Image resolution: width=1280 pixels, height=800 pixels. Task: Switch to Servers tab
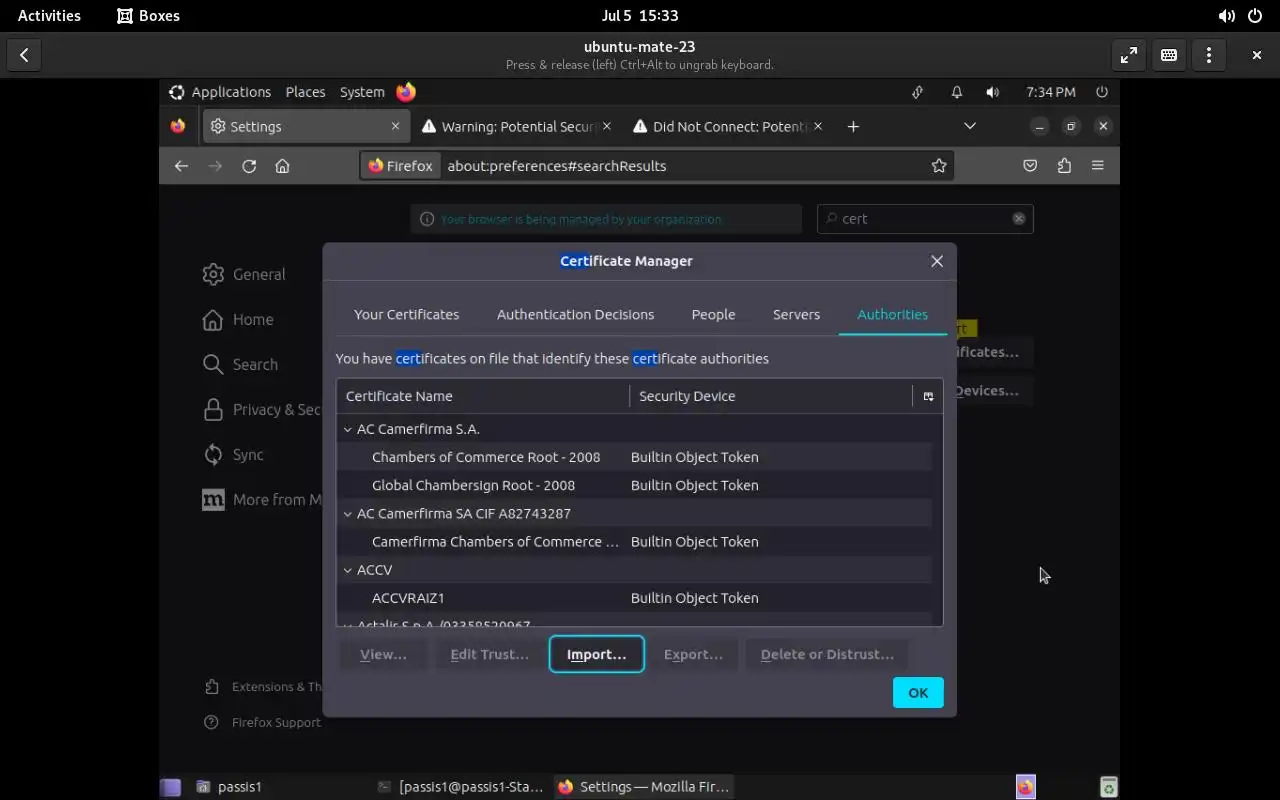[796, 314]
